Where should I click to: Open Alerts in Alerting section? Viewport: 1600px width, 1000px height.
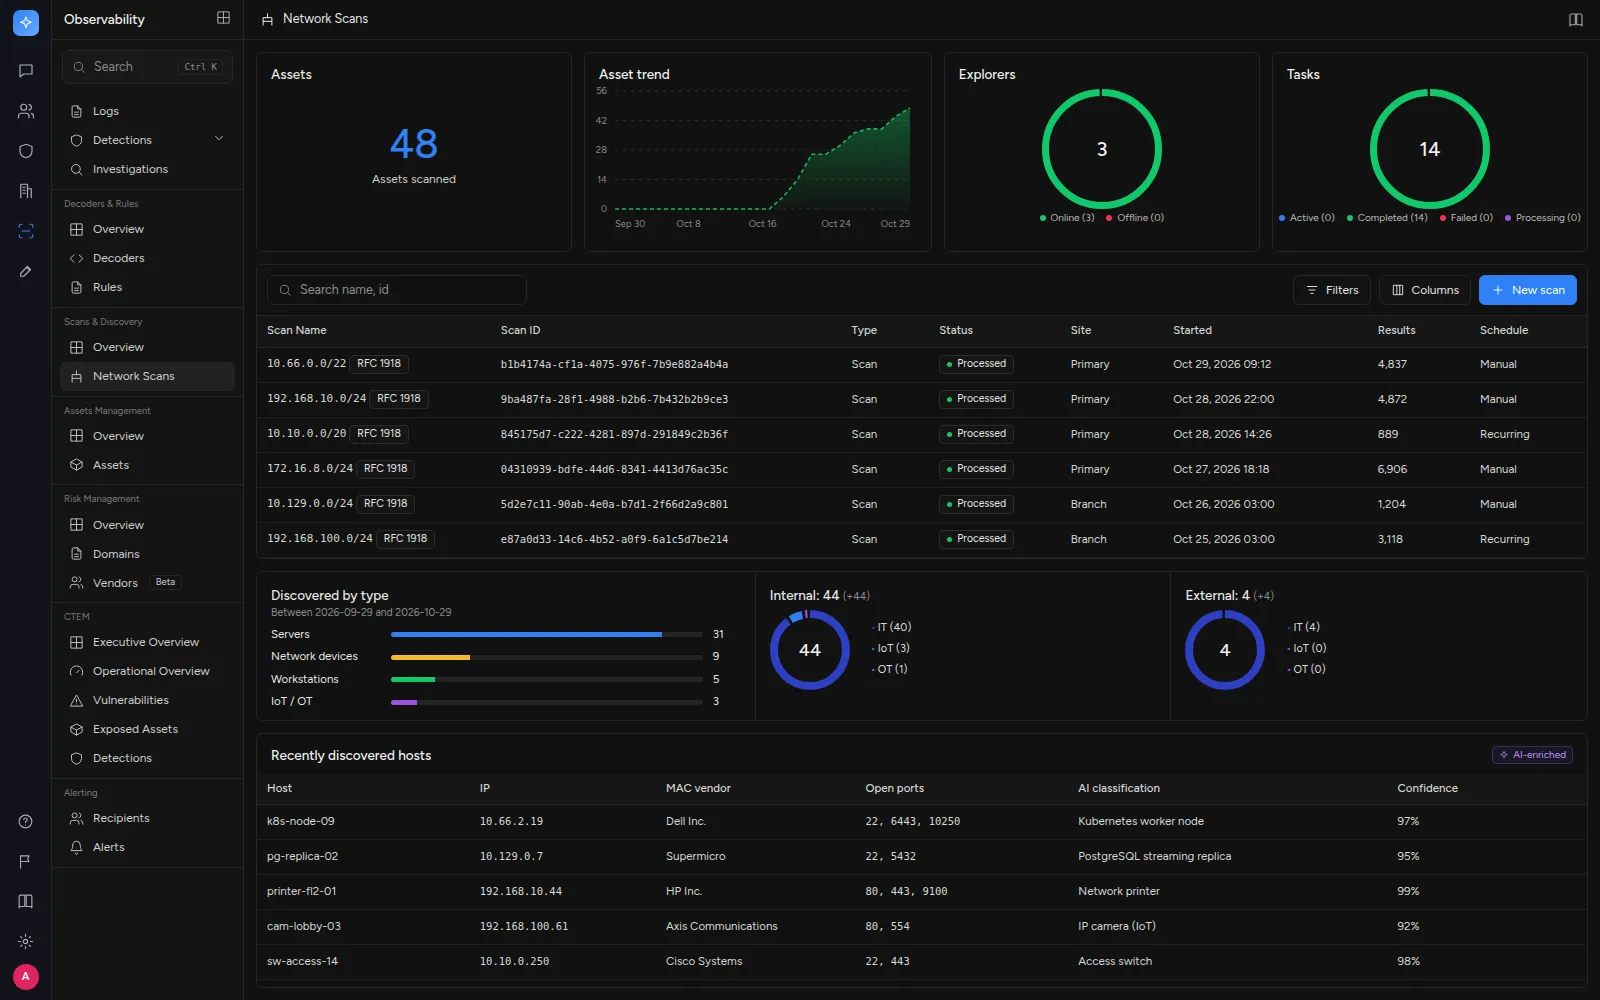click(147, 847)
